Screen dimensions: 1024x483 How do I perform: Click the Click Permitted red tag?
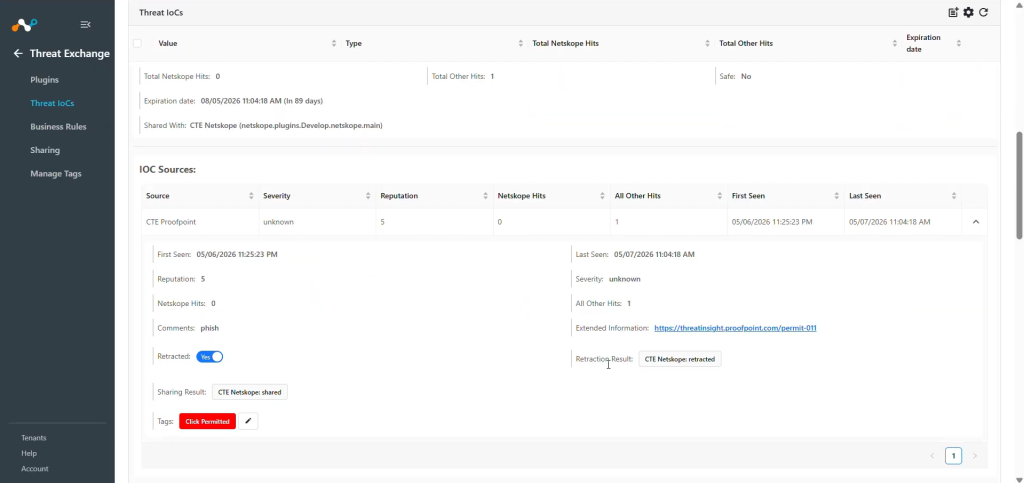[x=207, y=422]
